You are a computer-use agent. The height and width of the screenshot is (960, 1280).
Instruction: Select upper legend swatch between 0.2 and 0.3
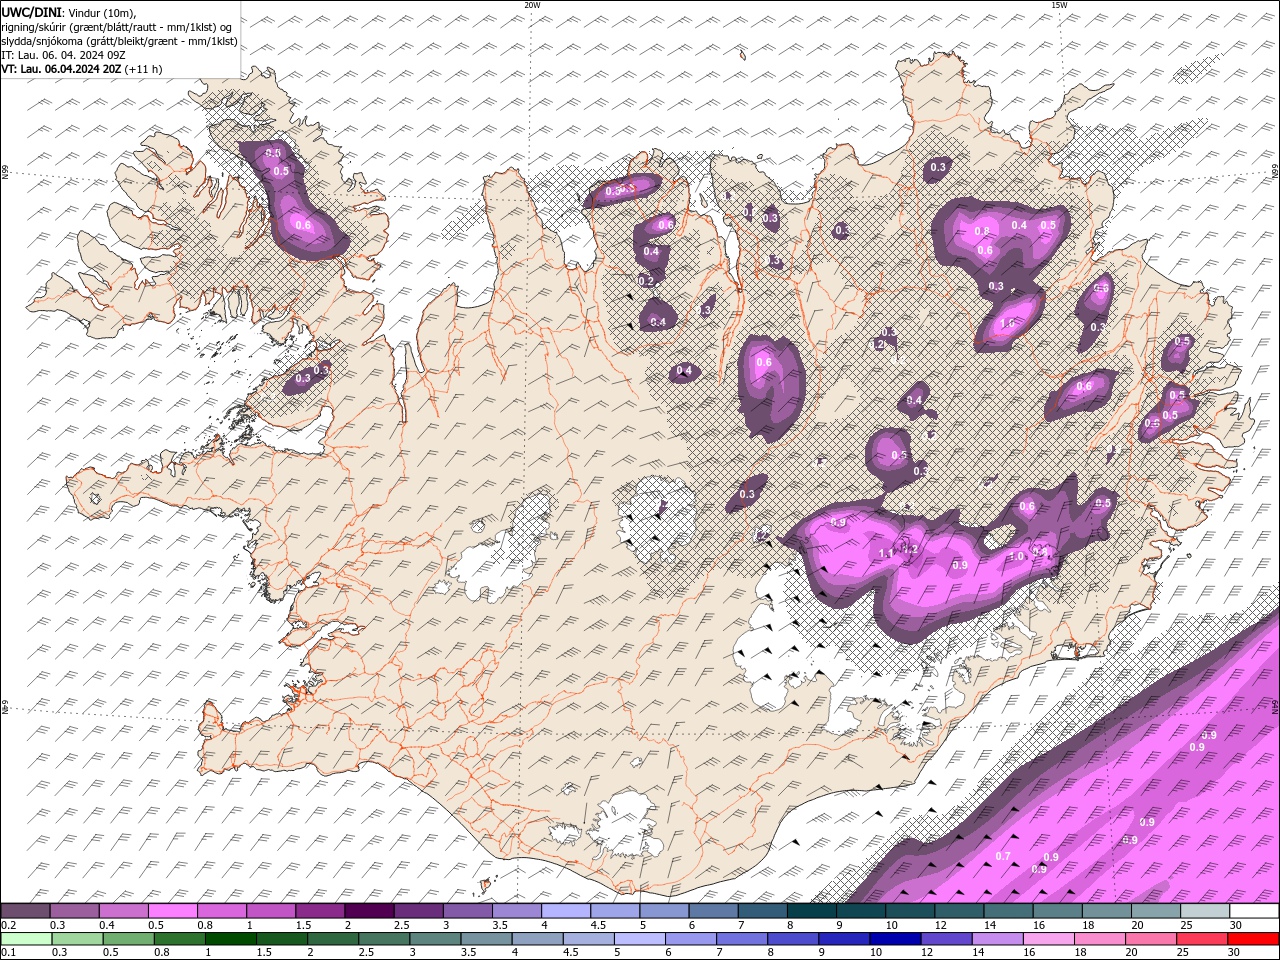pyautogui.click(x=26, y=911)
